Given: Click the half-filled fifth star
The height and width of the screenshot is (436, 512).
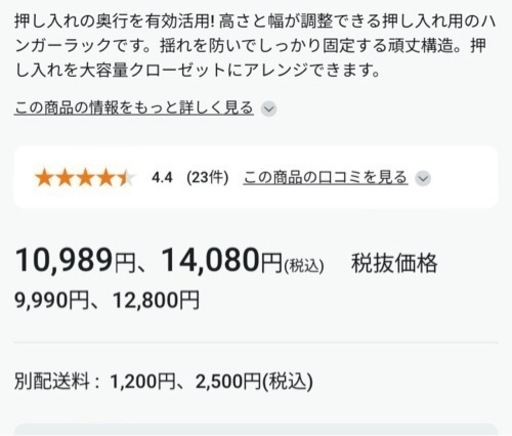Looking at the screenshot, I should coord(126,177).
